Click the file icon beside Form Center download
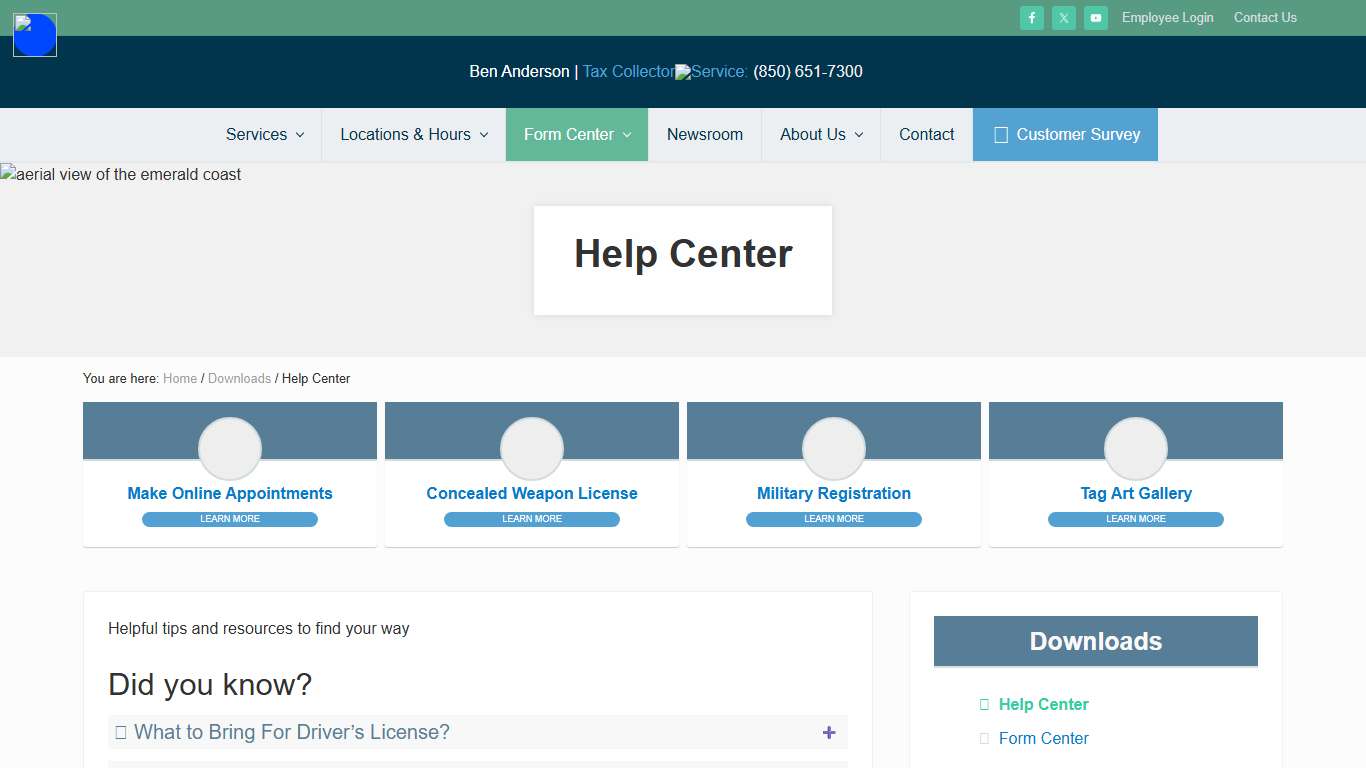Viewport: 1366px width, 768px height. (x=983, y=738)
